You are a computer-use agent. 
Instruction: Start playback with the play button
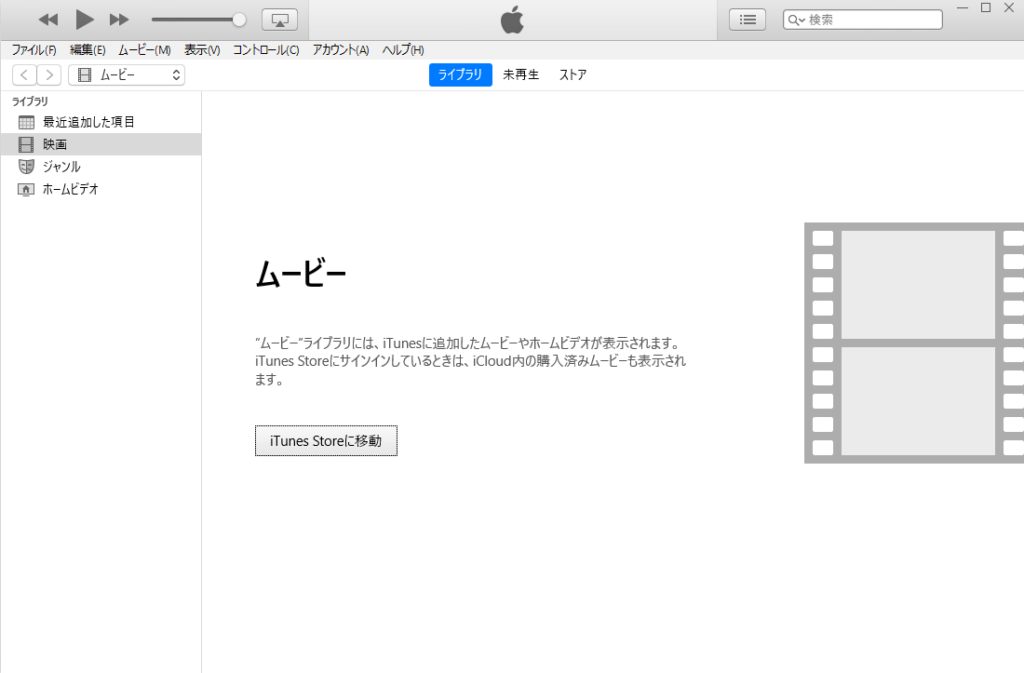84,20
